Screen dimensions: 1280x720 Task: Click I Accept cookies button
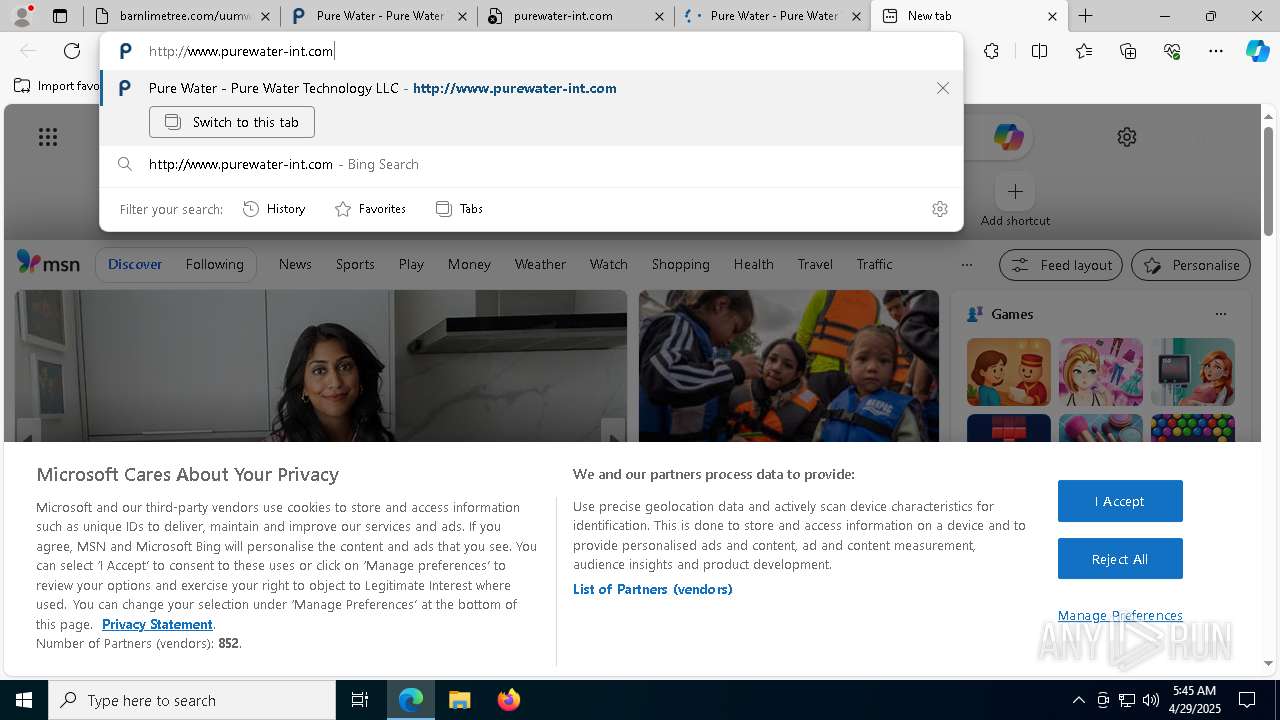click(1120, 501)
